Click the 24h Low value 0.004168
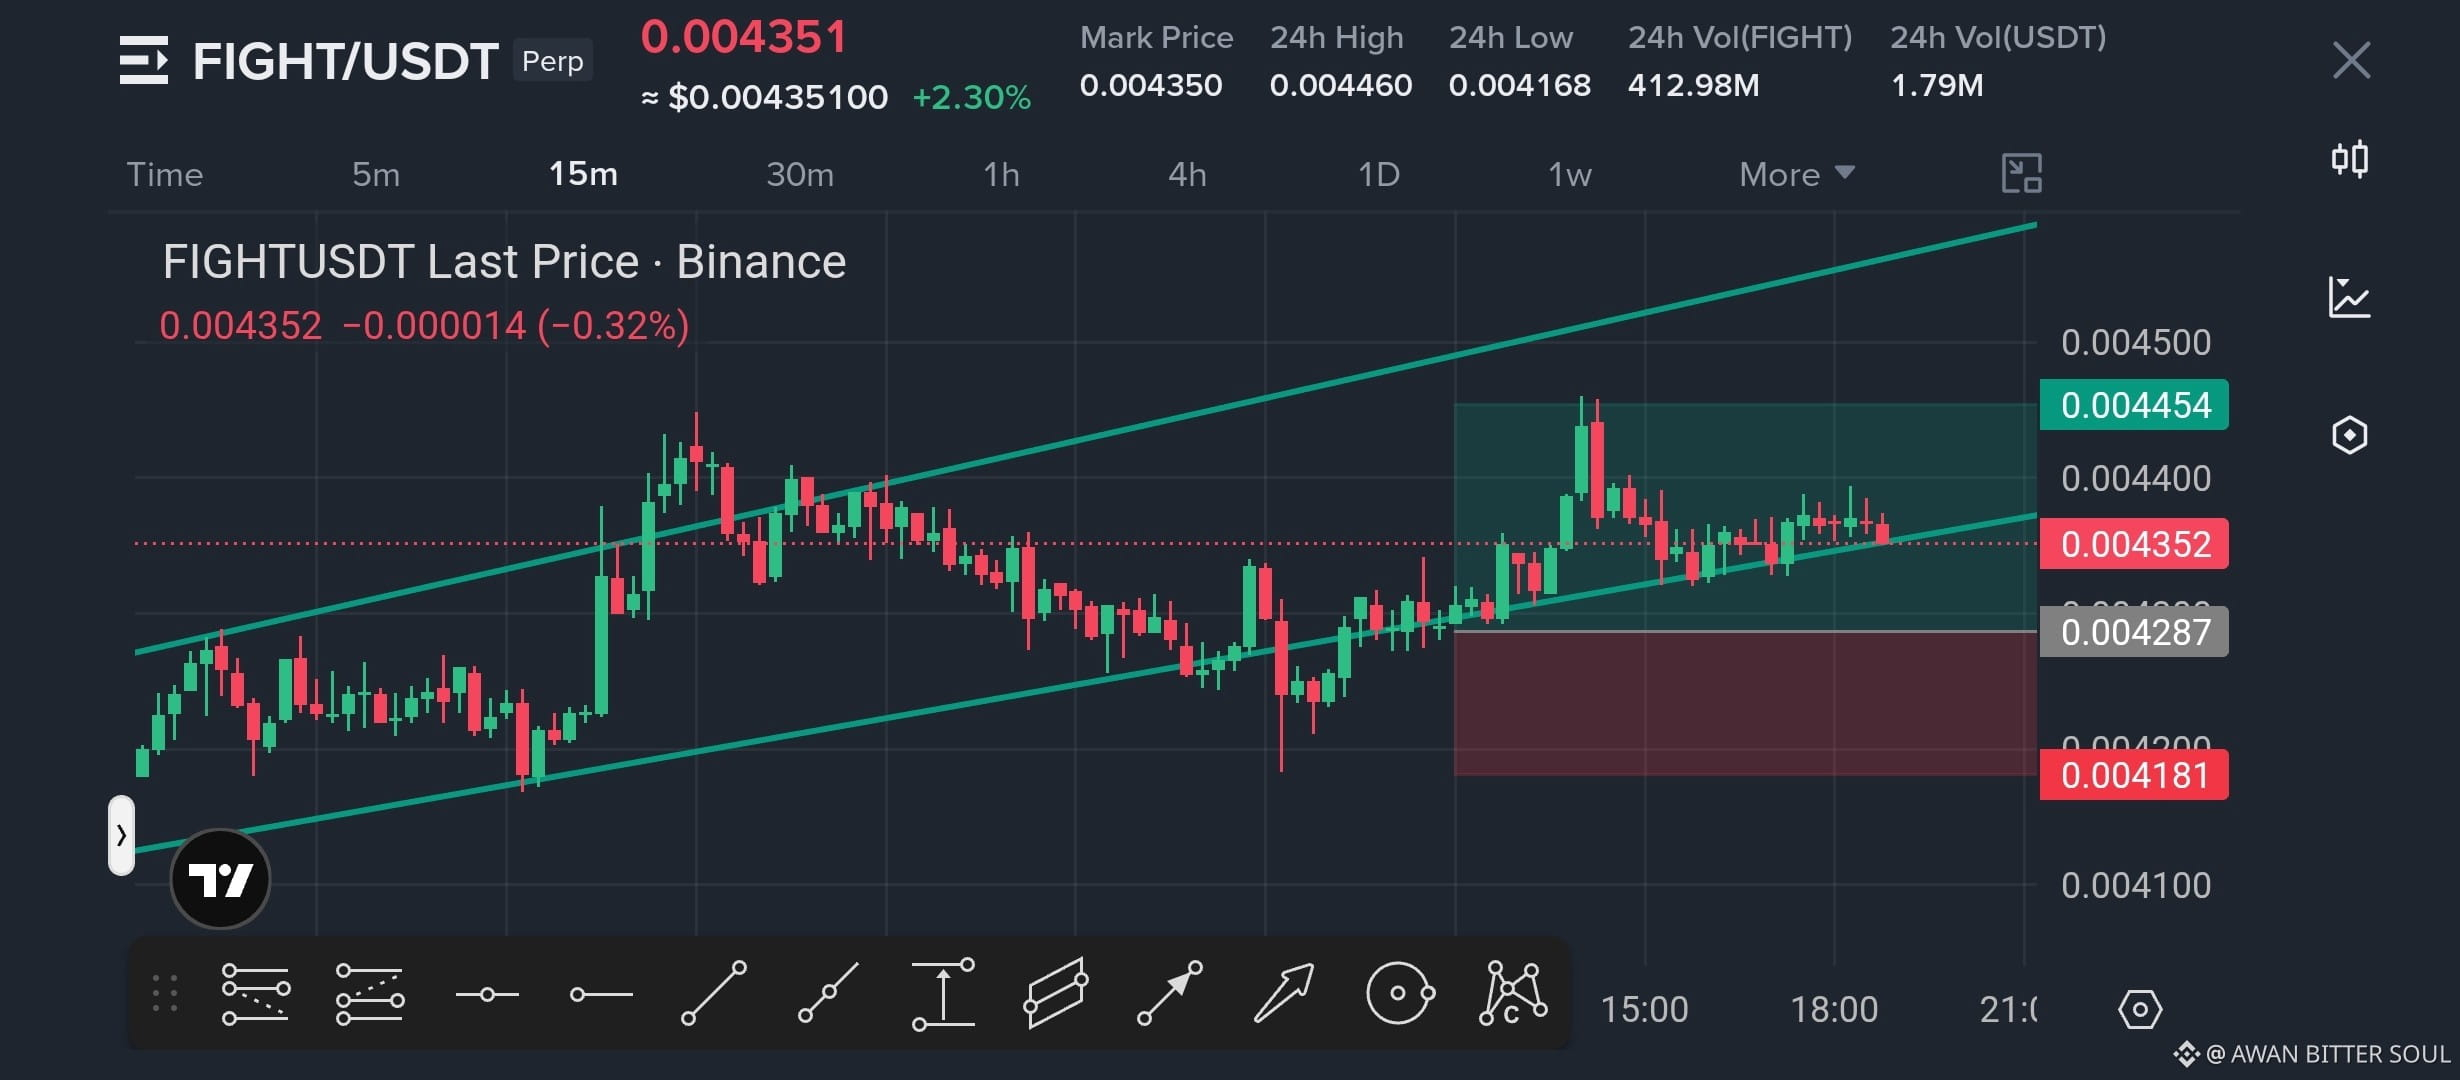The width and height of the screenshot is (2460, 1080). [1520, 85]
